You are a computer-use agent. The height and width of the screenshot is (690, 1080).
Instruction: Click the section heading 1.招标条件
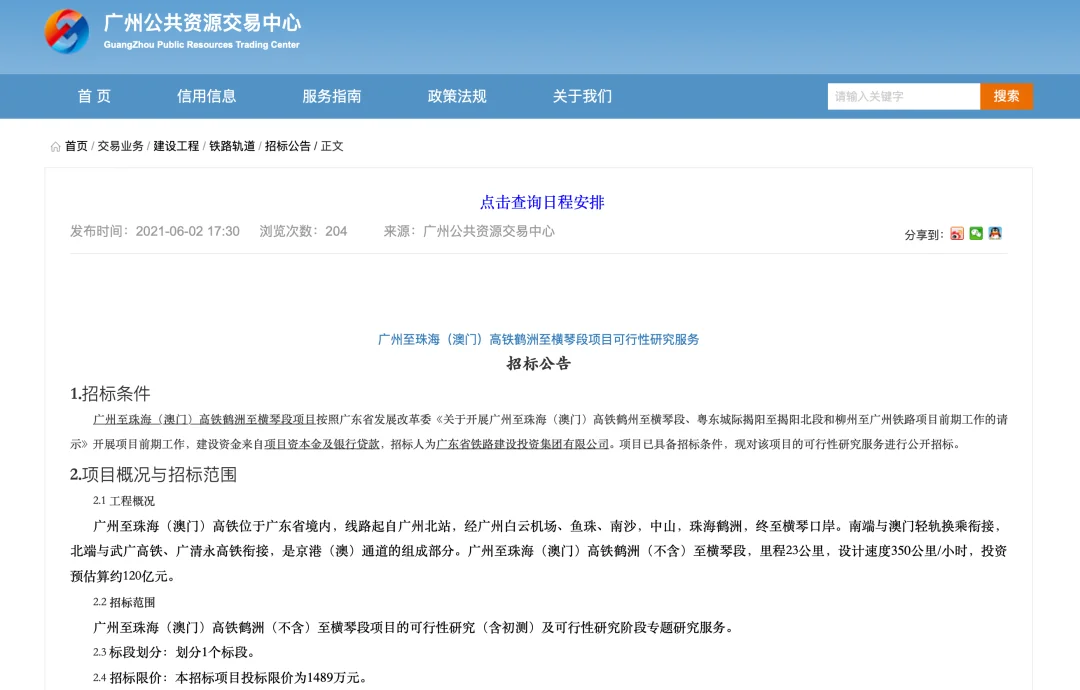coord(110,394)
